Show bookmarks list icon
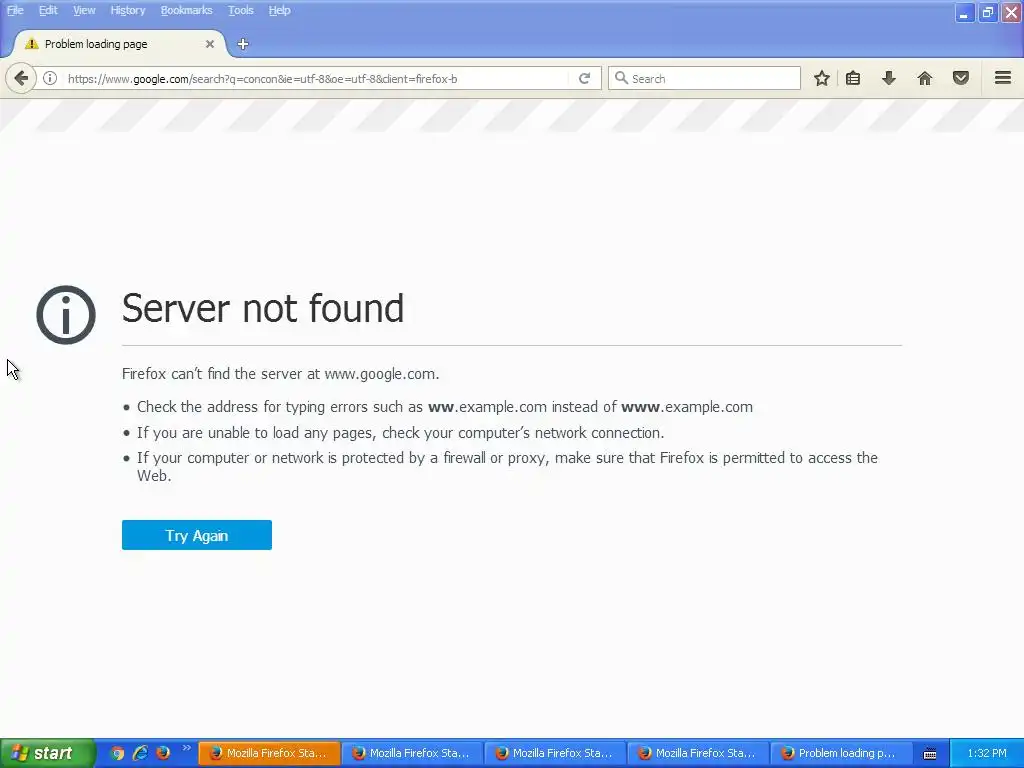1024x768 pixels. (853, 78)
